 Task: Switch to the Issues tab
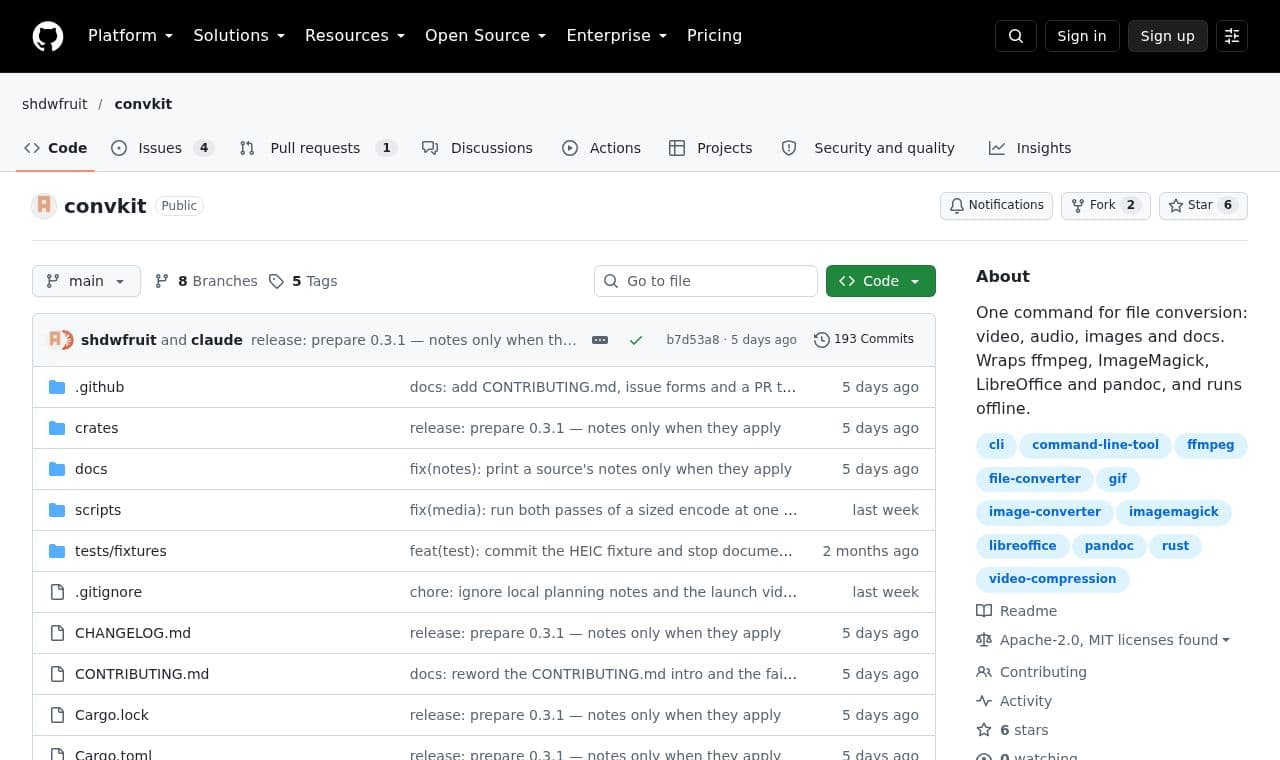pyautogui.click(x=162, y=148)
